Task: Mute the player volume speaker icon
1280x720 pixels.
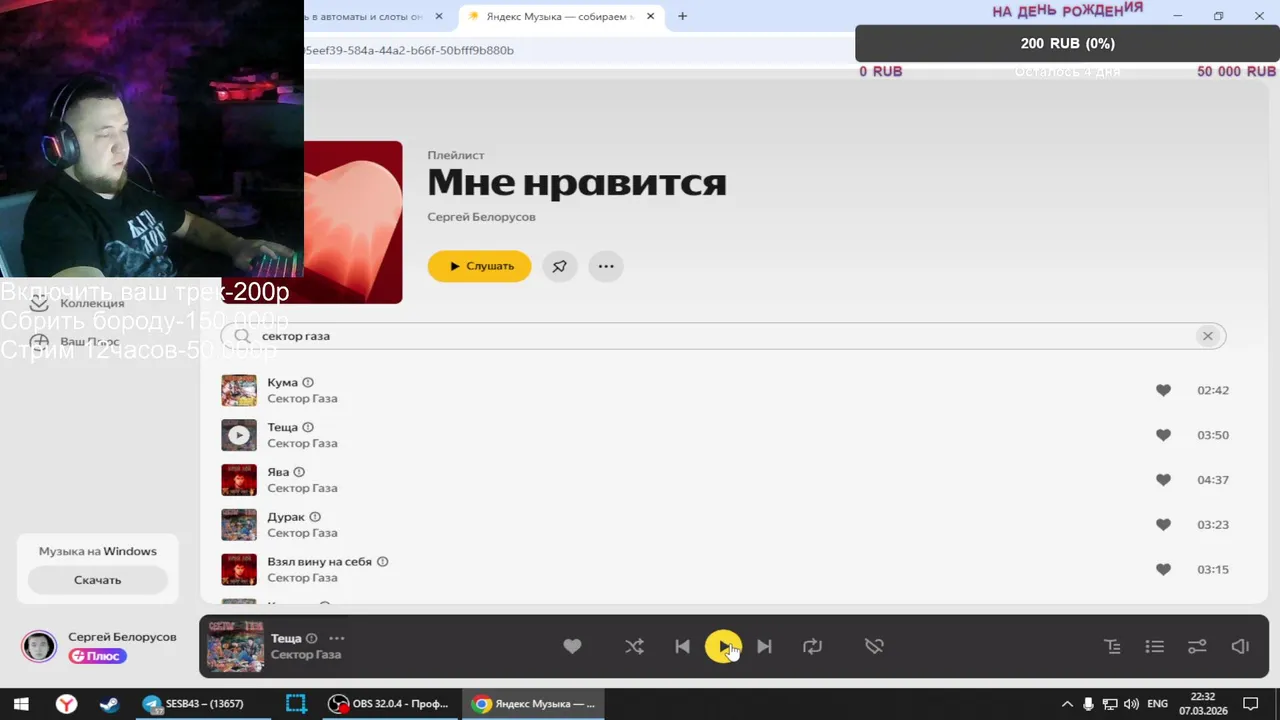Action: [x=1240, y=647]
